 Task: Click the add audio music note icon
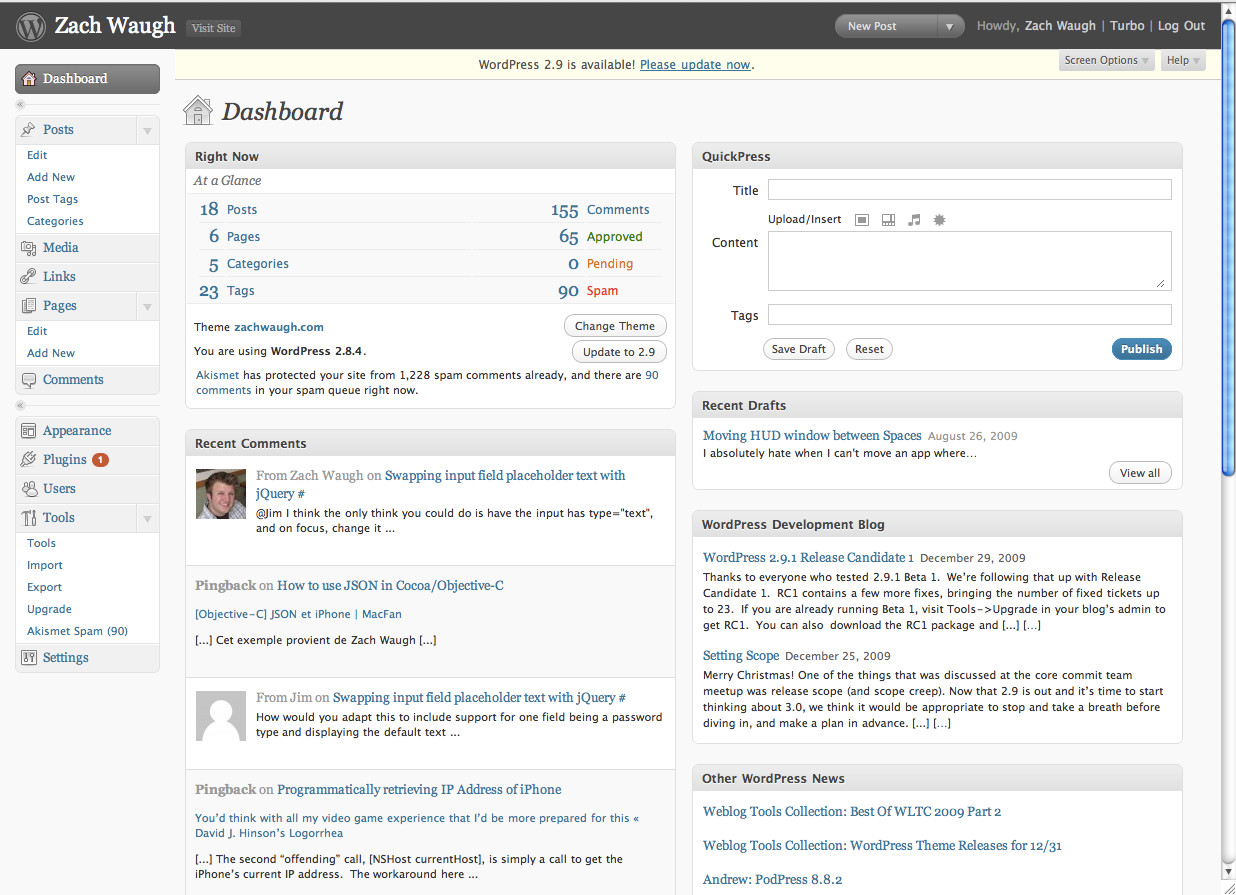[x=914, y=220]
